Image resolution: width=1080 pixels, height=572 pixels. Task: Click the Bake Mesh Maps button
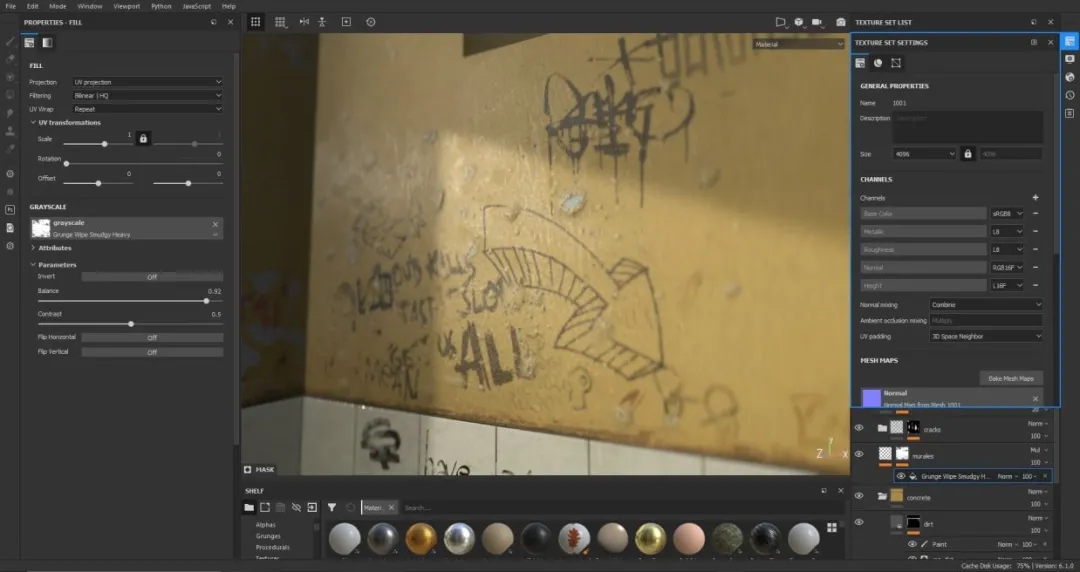(1011, 378)
